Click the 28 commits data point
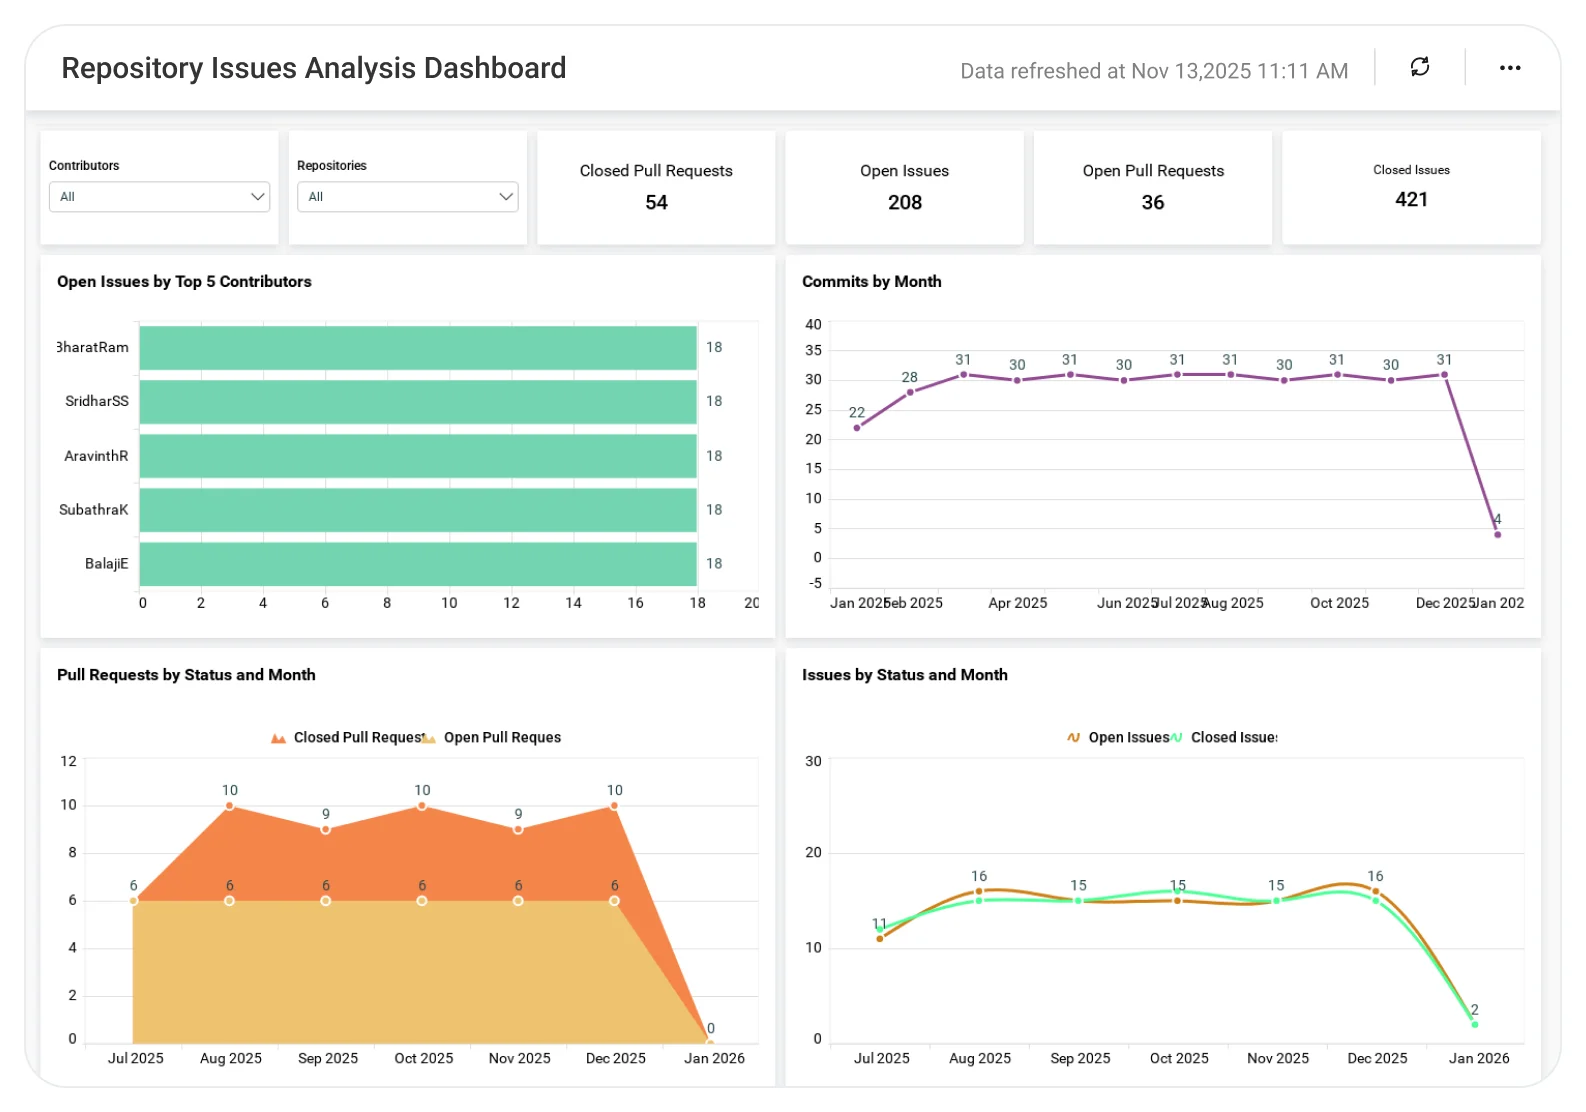Screen dimensions: 1586x1112 [910, 392]
